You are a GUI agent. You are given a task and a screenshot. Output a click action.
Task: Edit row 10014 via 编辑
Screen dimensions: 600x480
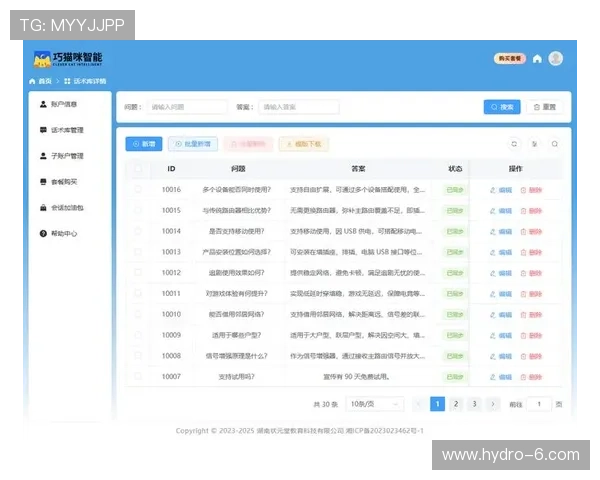click(x=501, y=232)
